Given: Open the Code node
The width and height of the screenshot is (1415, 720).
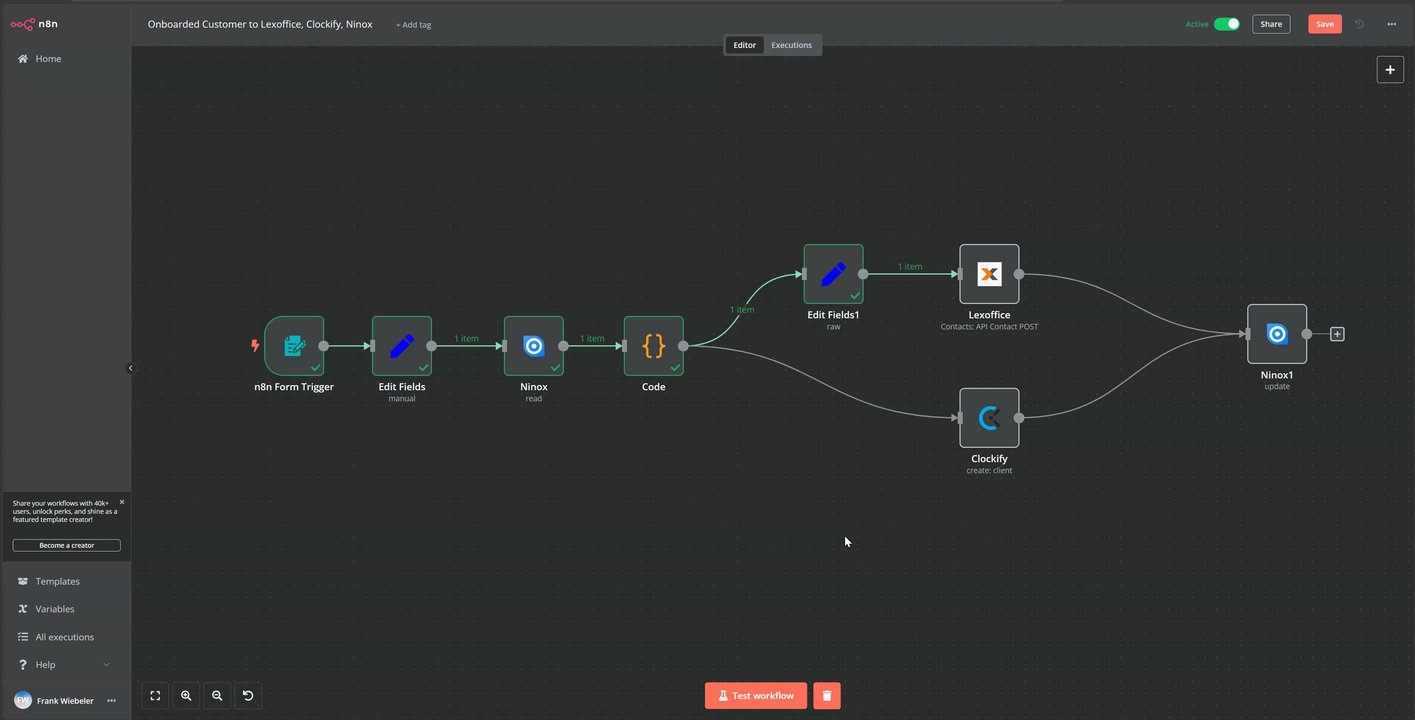Looking at the screenshot, I should coord(654,346).
